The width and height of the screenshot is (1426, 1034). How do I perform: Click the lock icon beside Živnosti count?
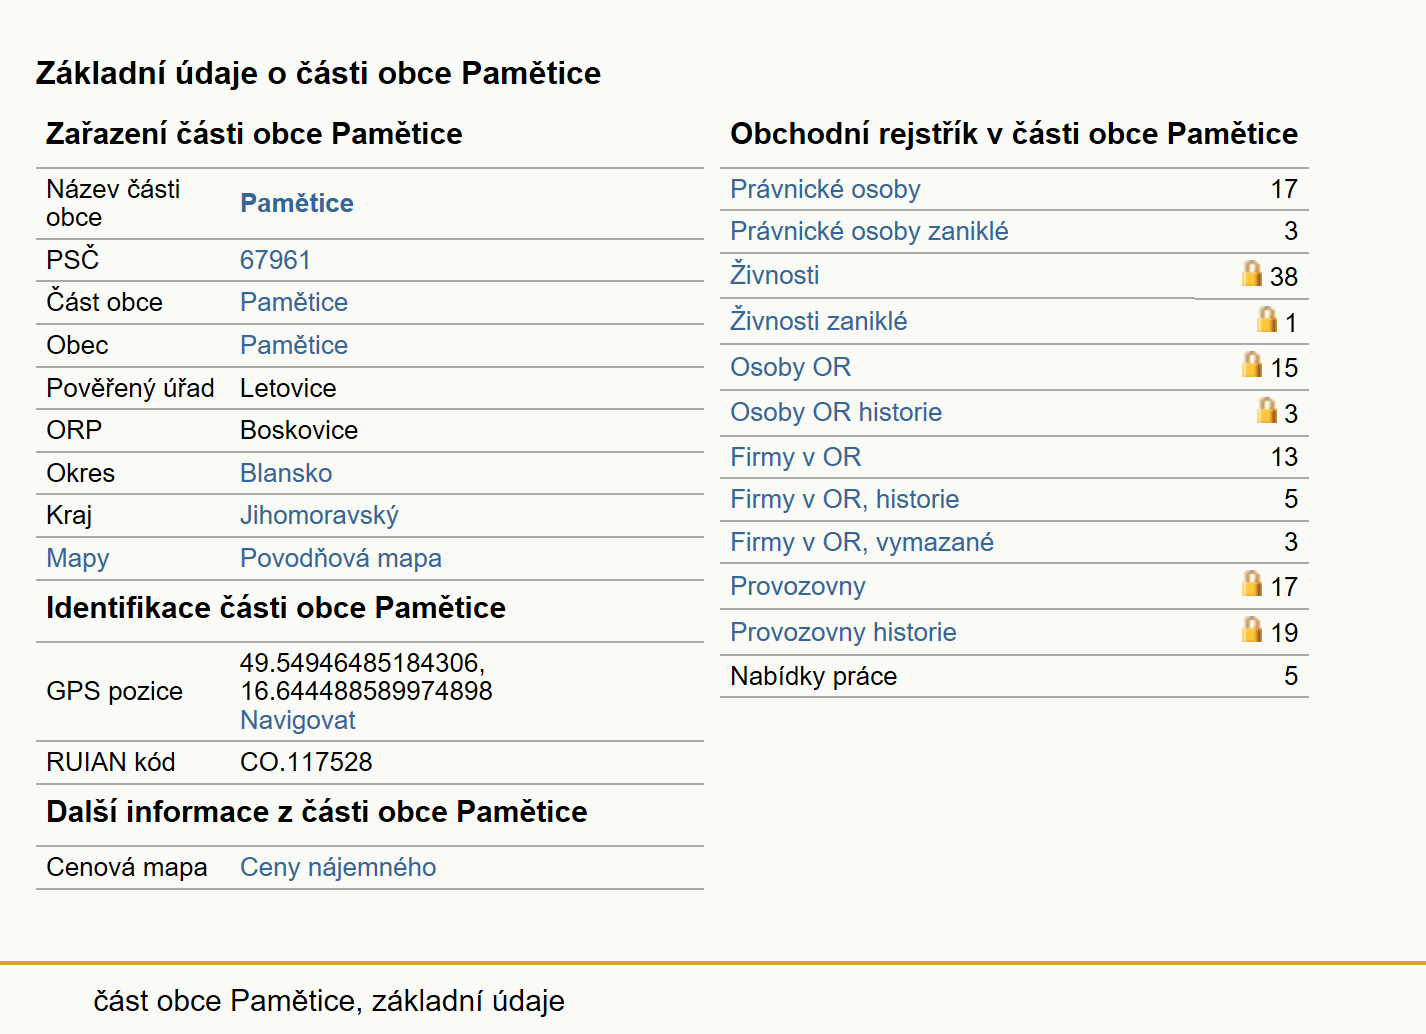[1252, 273]
